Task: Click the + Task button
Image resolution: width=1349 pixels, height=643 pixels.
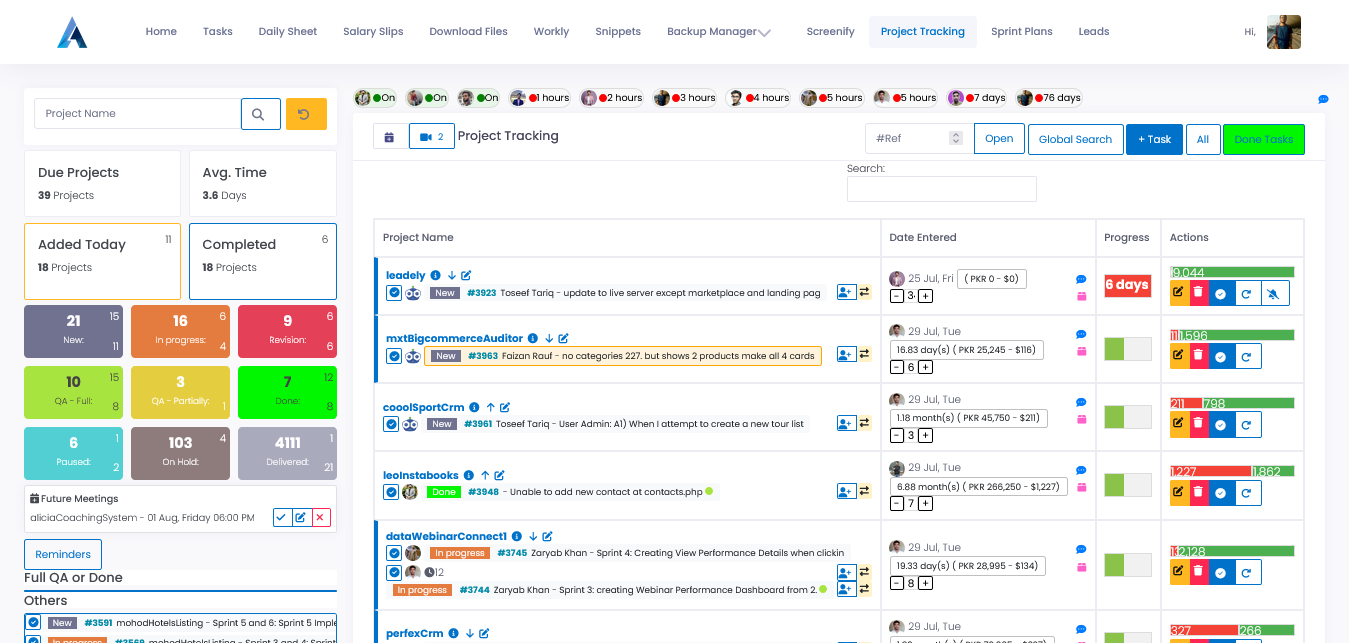Action: (x=1154, y=139)
